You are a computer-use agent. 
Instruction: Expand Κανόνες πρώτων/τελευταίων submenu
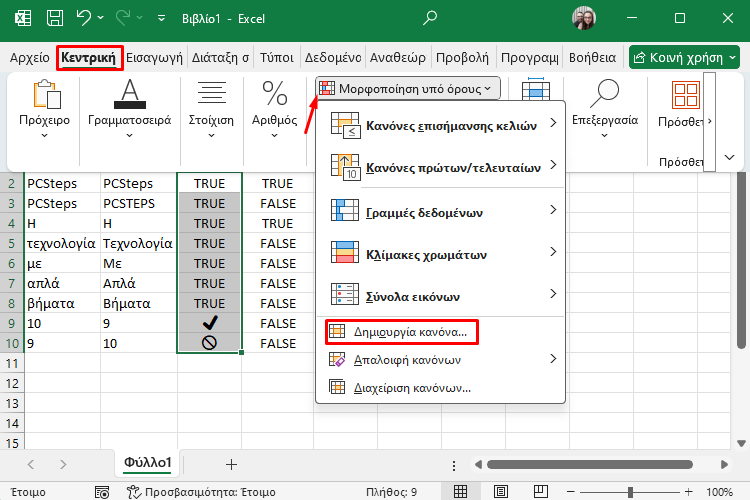441,167
